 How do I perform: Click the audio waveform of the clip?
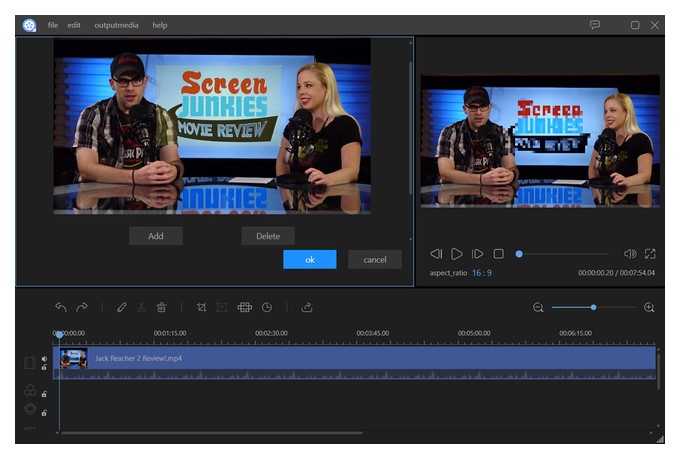click(x=354, y=375)
